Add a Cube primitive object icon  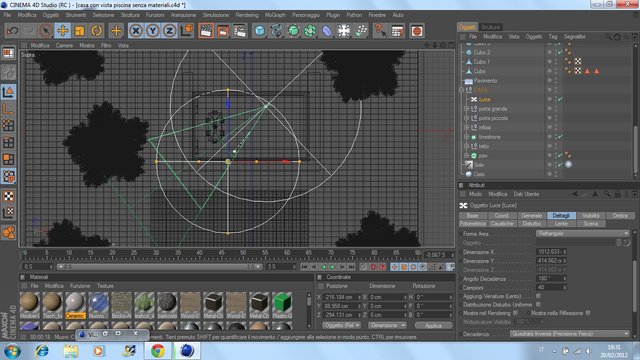pos(260,31)
